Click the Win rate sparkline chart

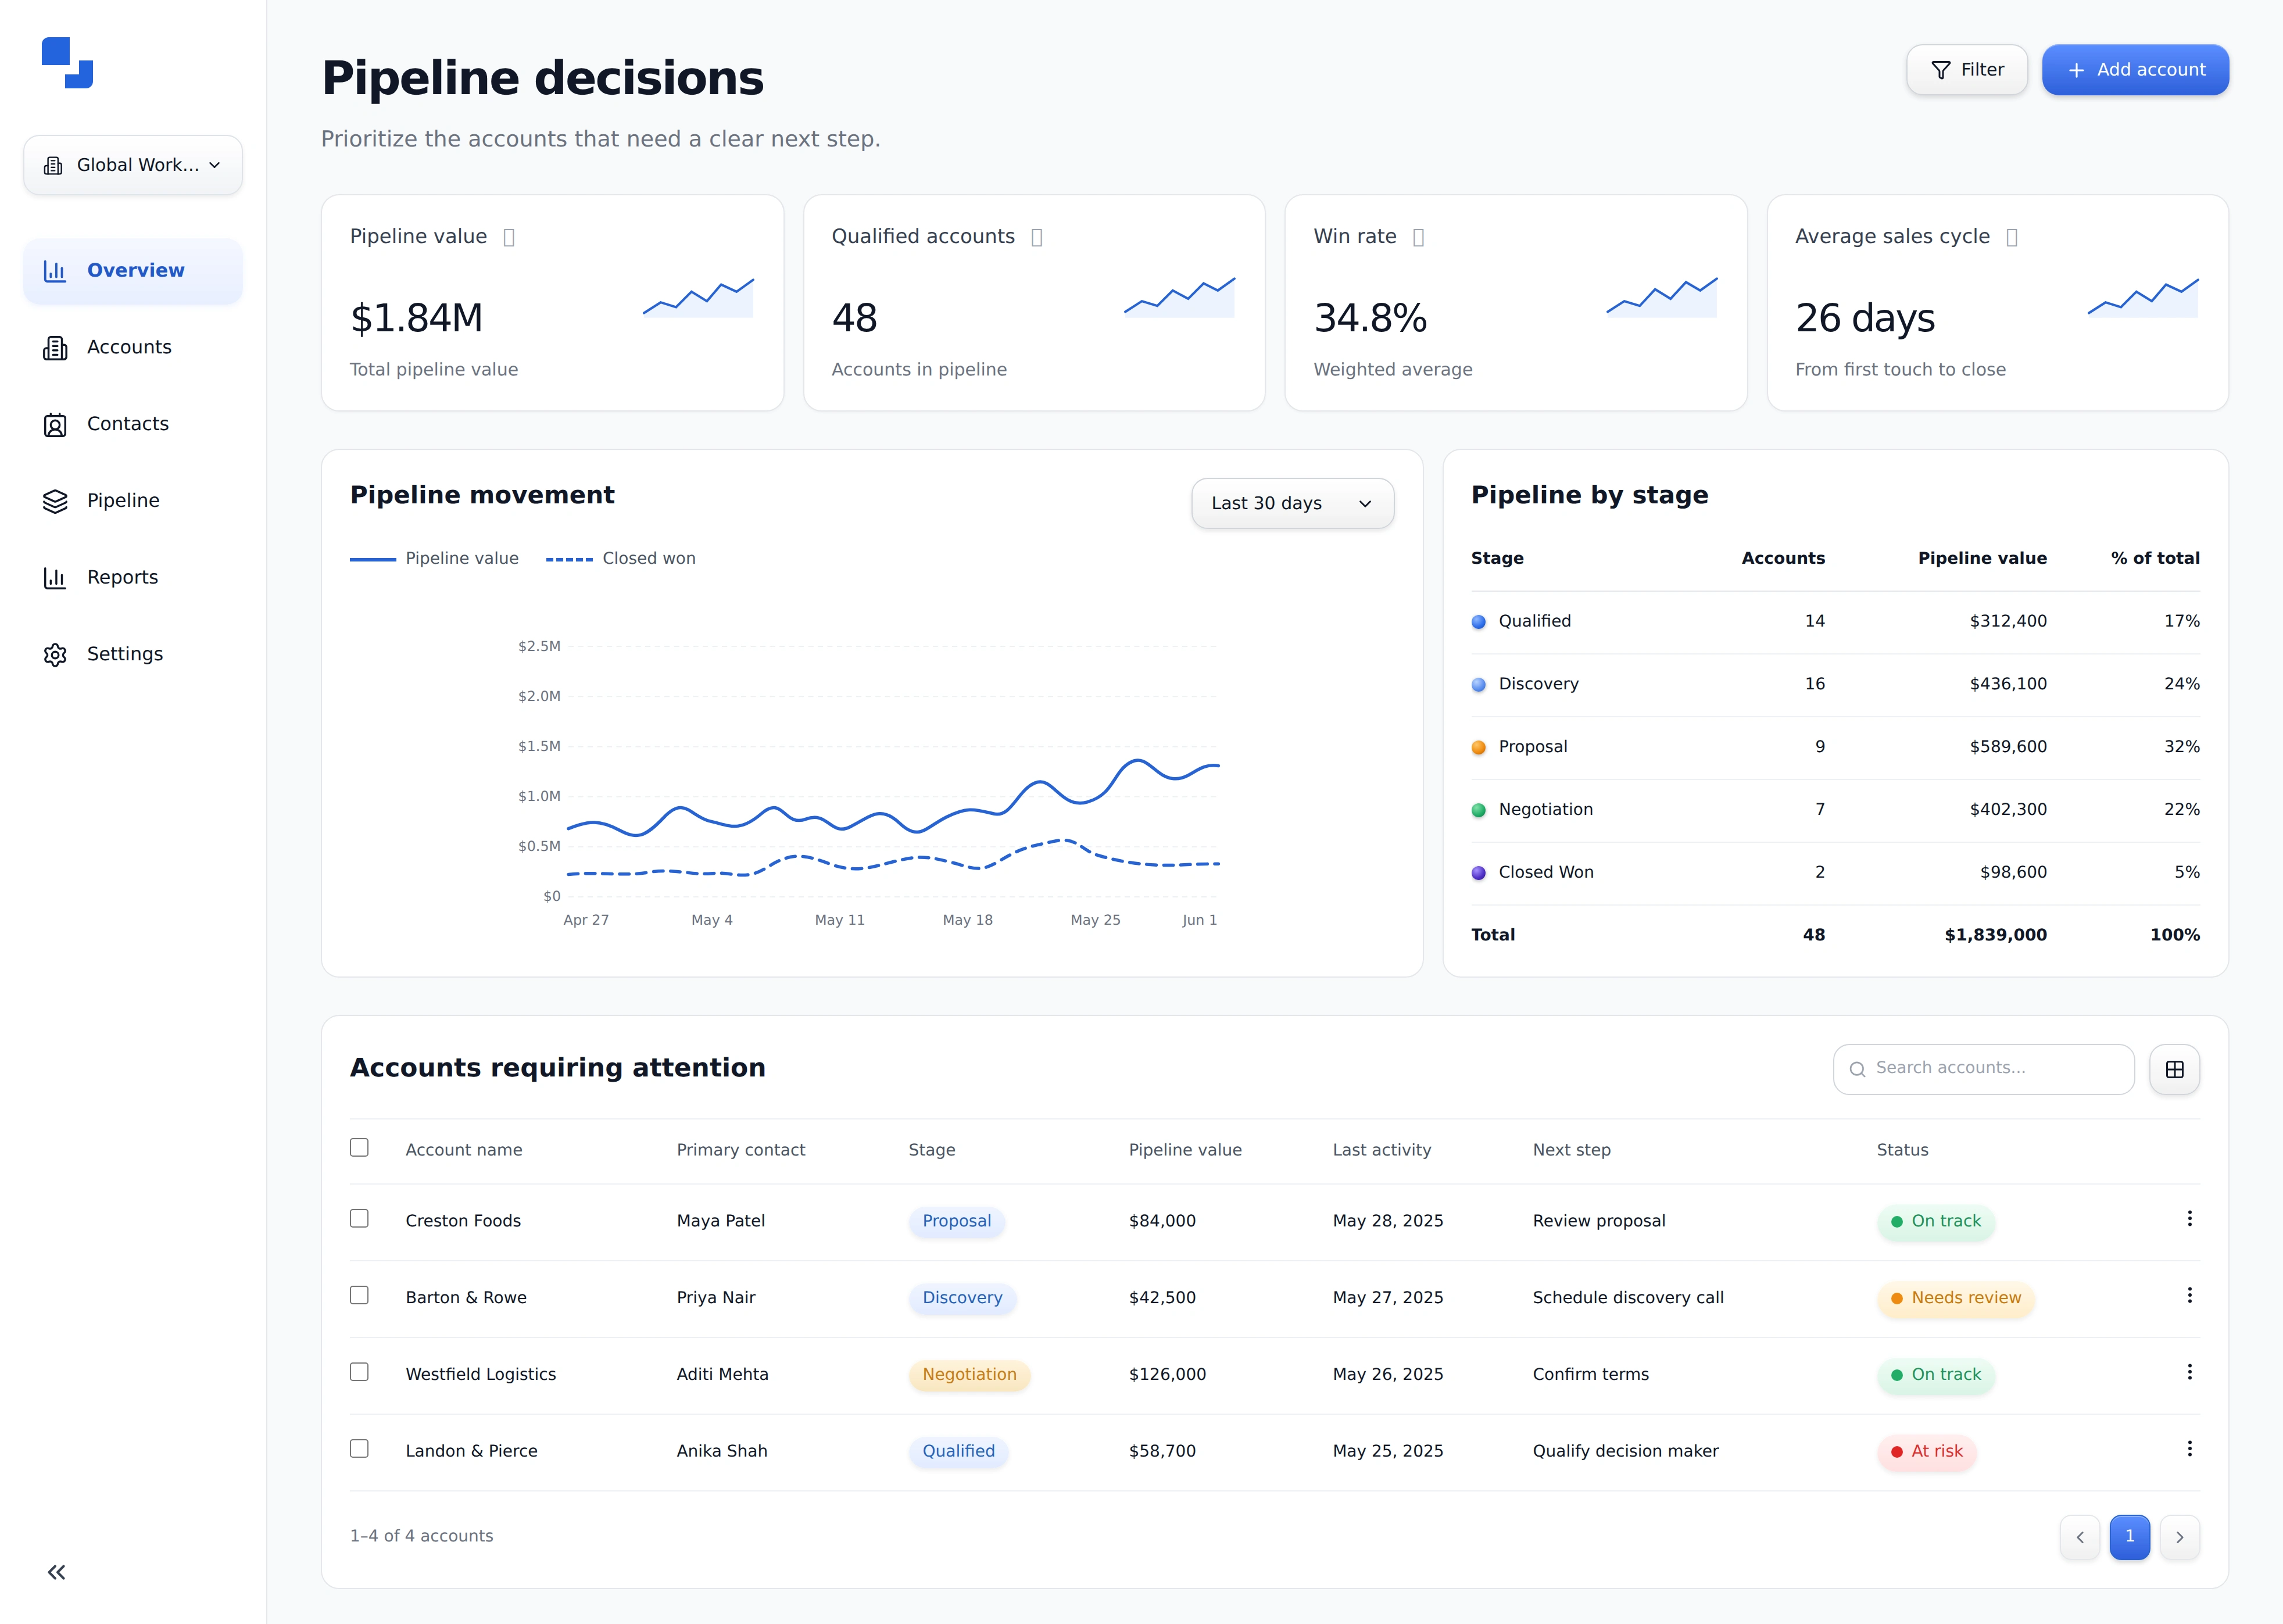click(x=1661, y=297)
